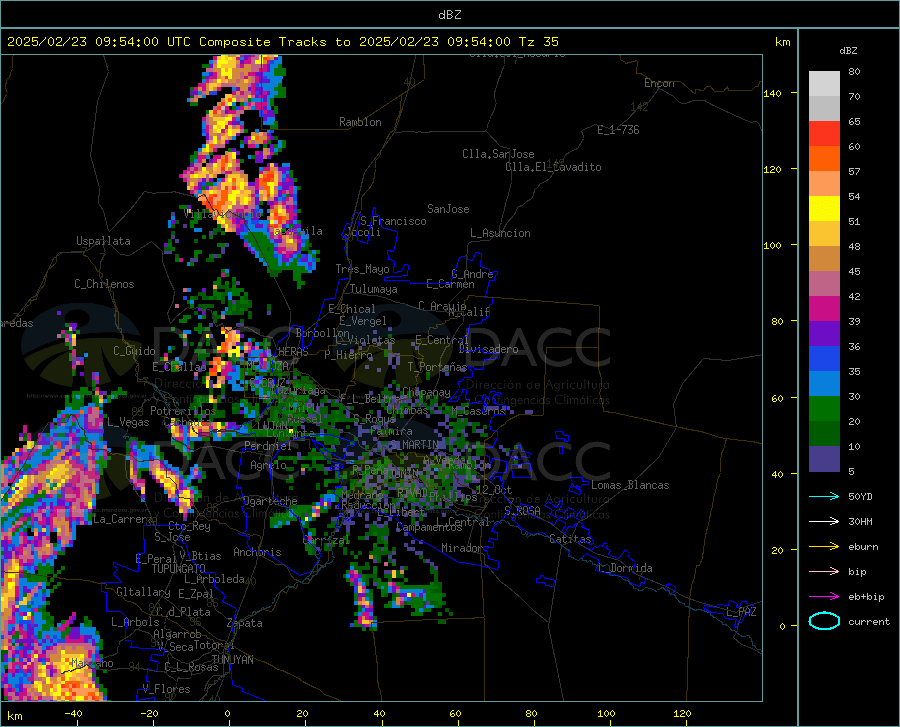Click the Ugarteche place label
900x727 pixels.
(270, 501)
